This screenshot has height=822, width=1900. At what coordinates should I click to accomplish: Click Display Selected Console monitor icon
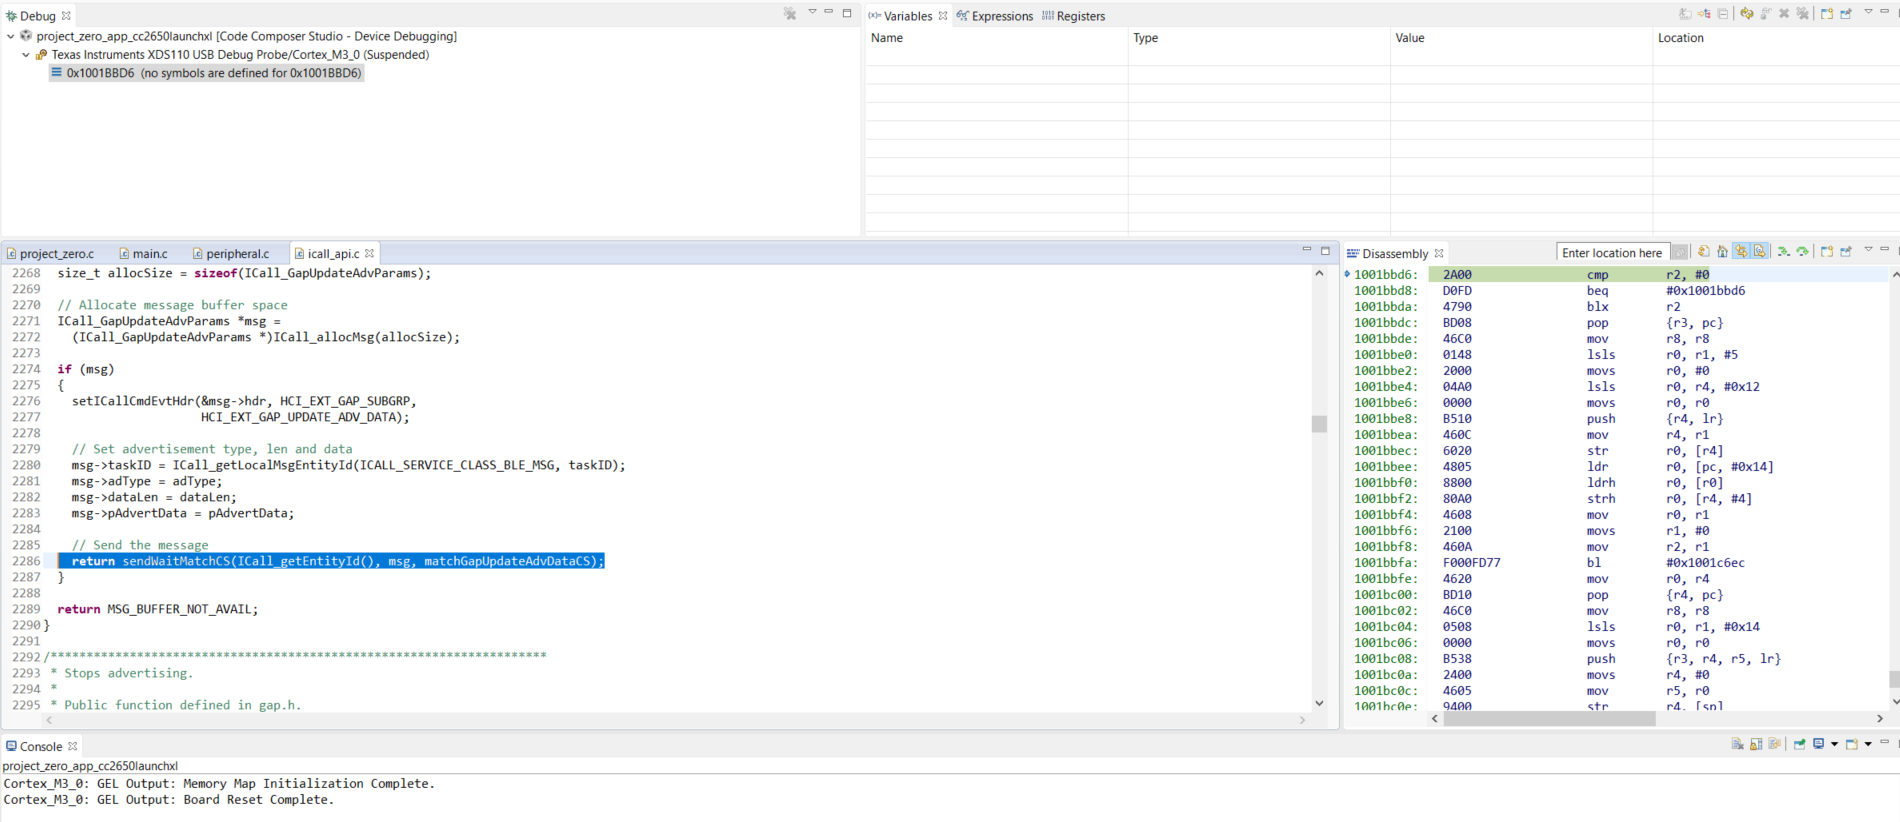(1819, 744)
